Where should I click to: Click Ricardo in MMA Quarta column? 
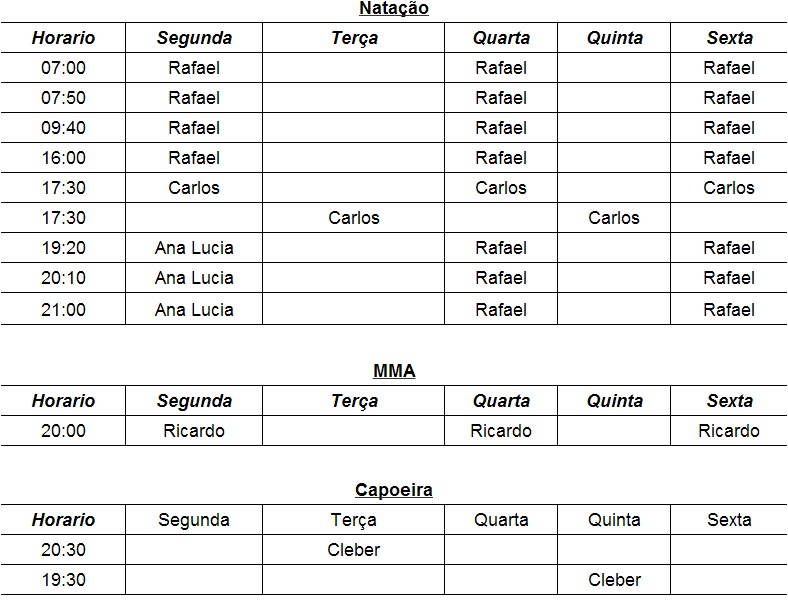point(501,431)
